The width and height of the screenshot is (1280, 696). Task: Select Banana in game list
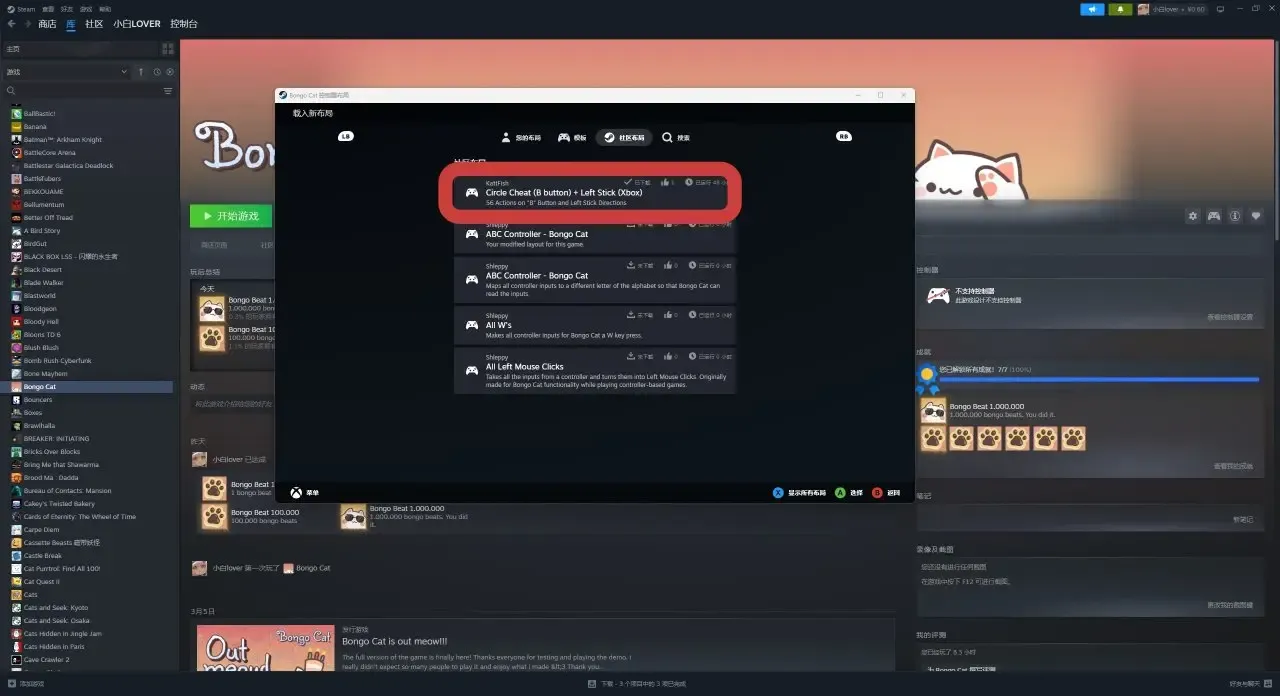pyautogui.click(x=35, y=127)
